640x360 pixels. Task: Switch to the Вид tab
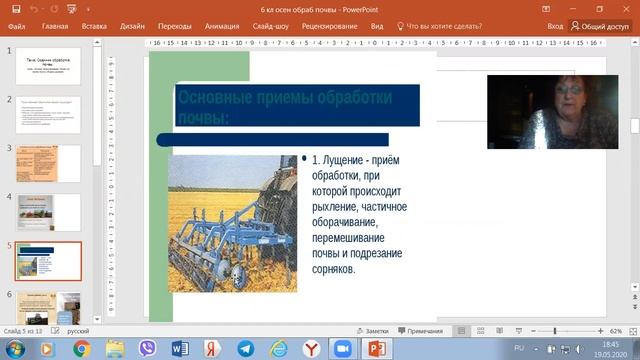[x=377, y=26]
